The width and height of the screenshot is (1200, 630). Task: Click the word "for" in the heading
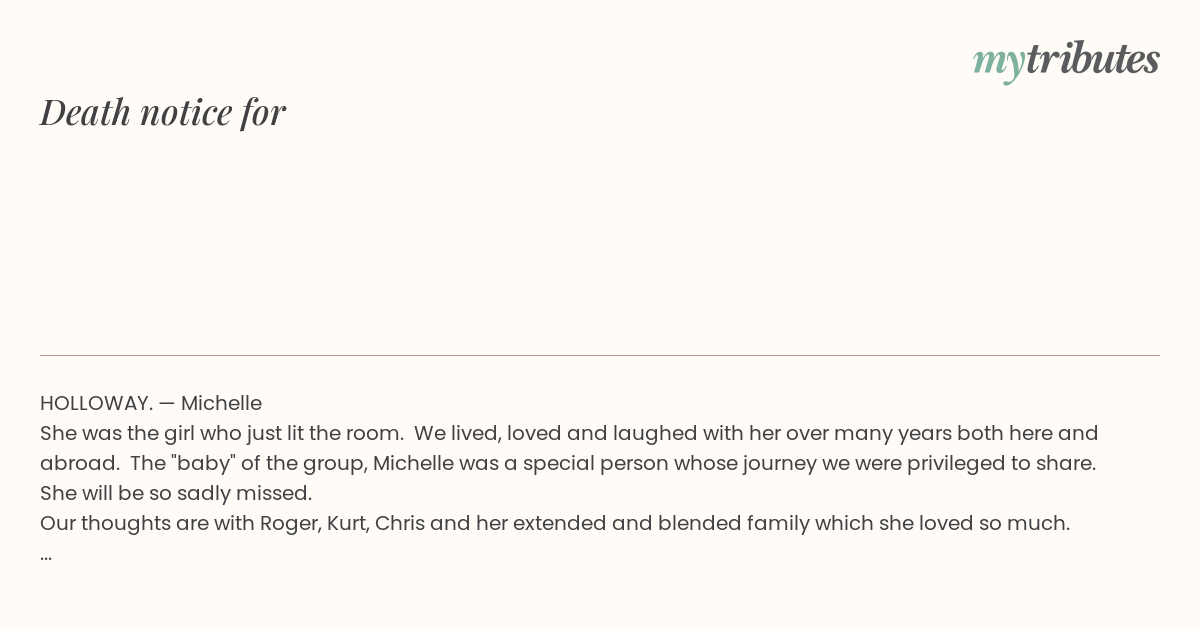pyautogui.click(x=263, y=112)
